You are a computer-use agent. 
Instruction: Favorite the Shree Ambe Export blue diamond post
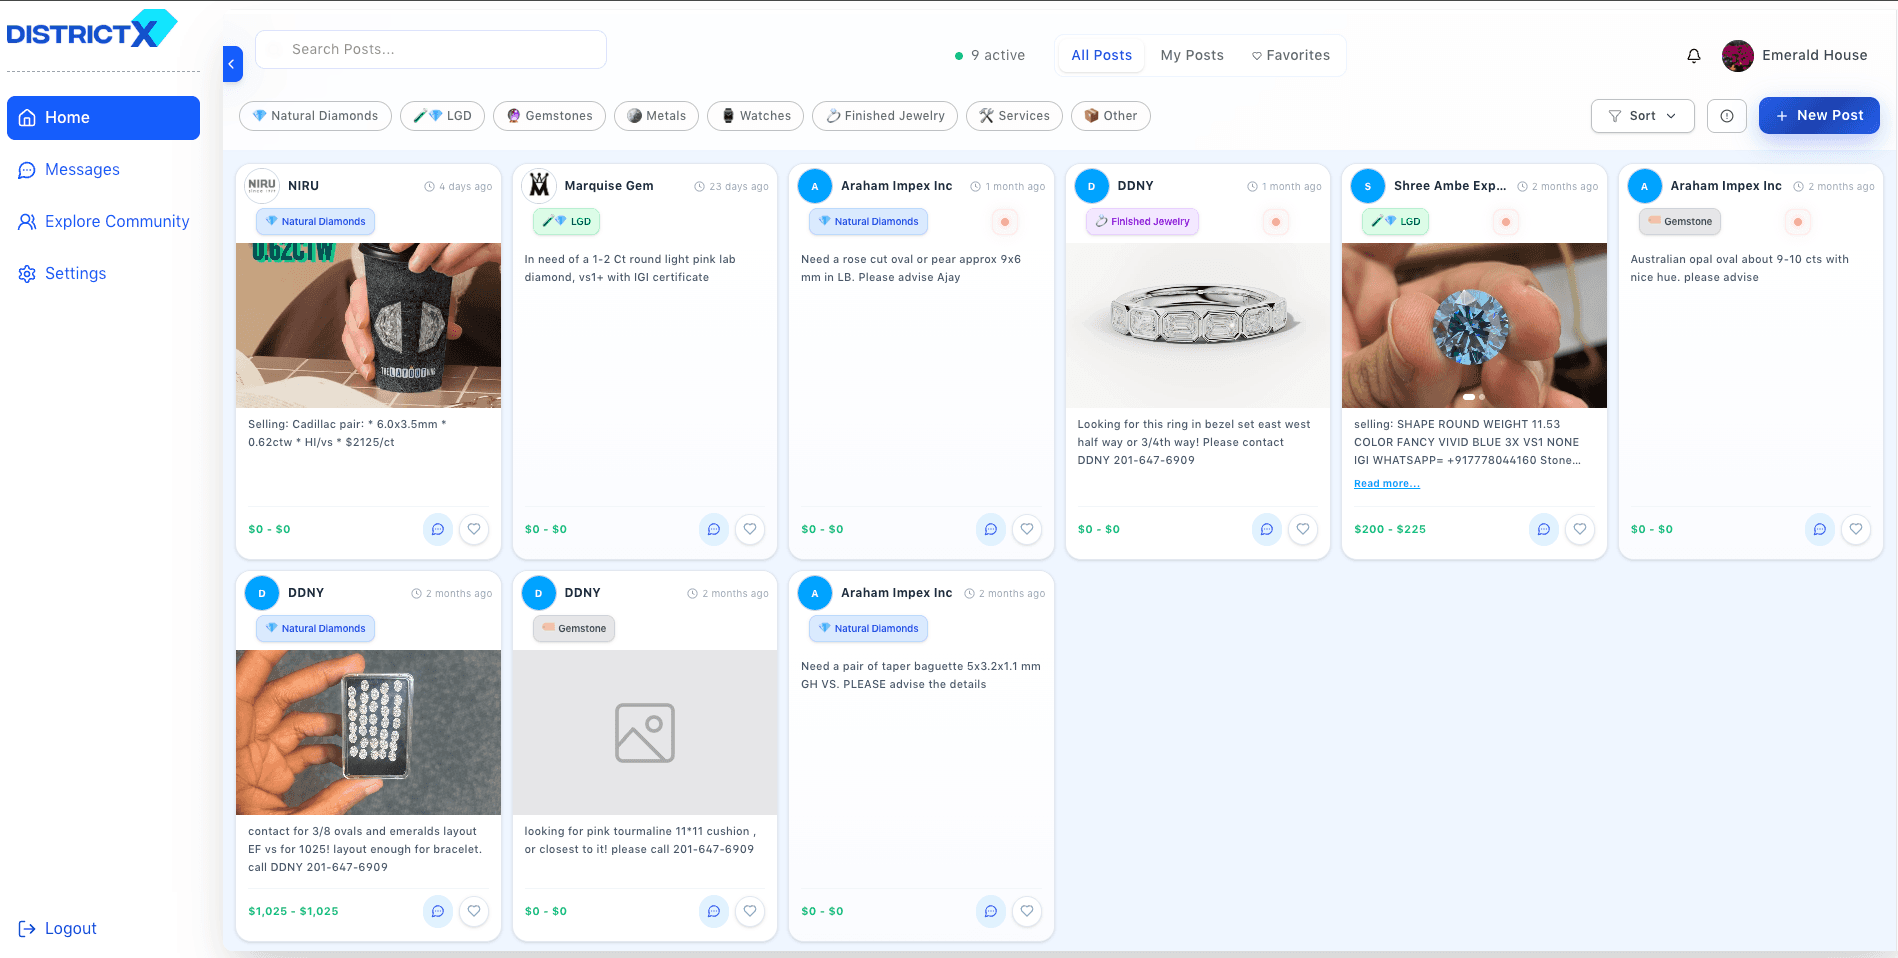tap(1580, 529)
